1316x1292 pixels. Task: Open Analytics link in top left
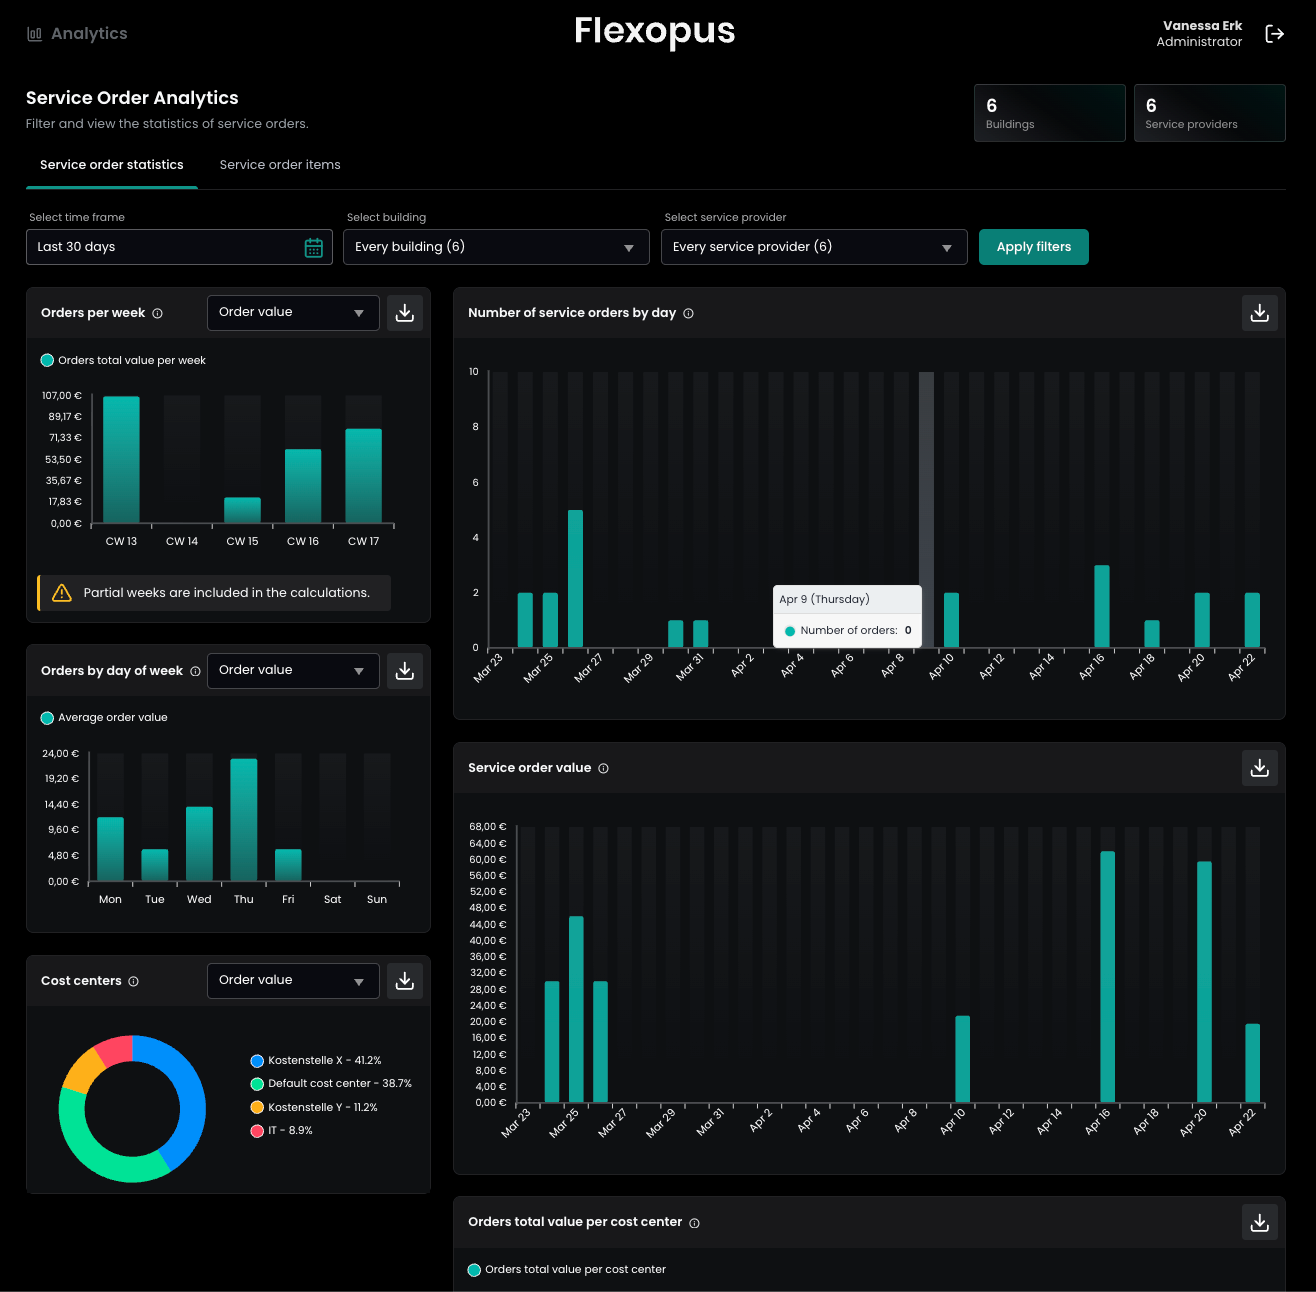pos(78,34)
